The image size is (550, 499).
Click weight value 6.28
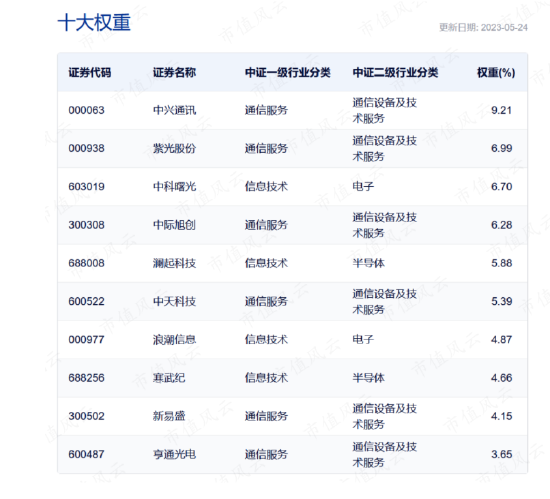[x=502, y=225]
